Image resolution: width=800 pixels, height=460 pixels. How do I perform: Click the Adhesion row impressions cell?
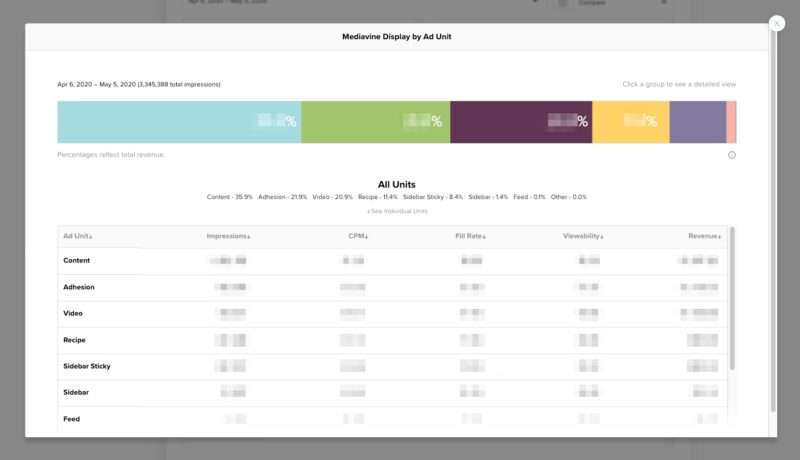tap(230, 287)
